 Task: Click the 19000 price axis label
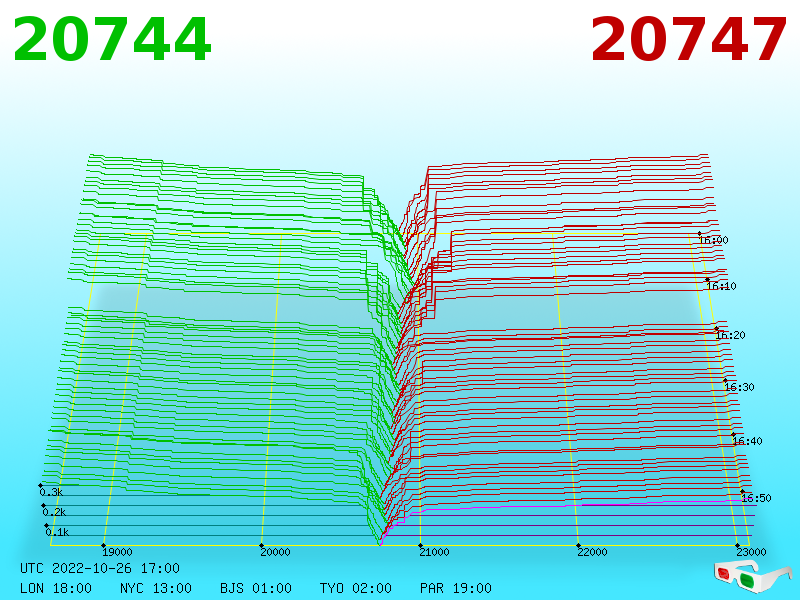coord(117,552)
